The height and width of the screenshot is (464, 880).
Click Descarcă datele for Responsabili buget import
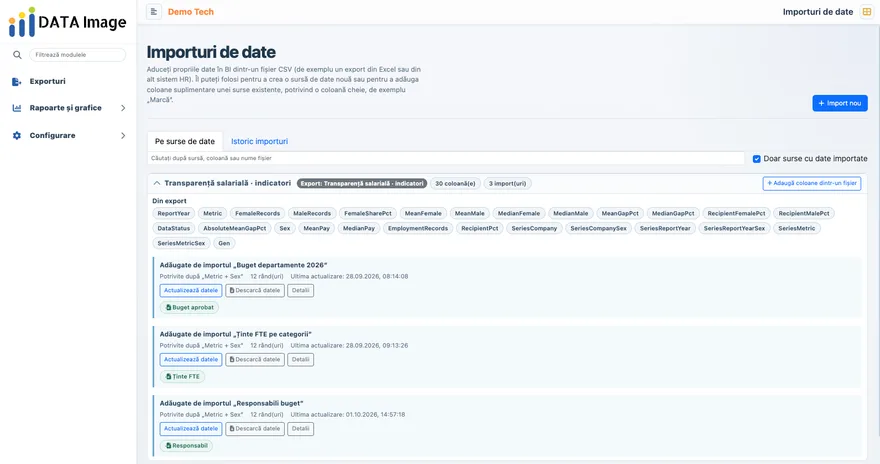[x=255, y=429]
